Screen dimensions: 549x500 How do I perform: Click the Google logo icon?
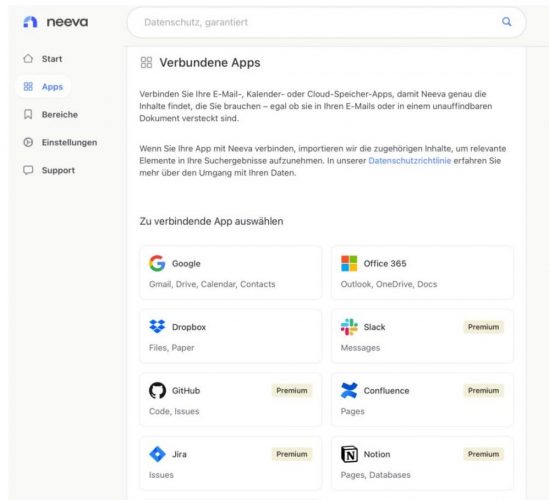[157, 263]
